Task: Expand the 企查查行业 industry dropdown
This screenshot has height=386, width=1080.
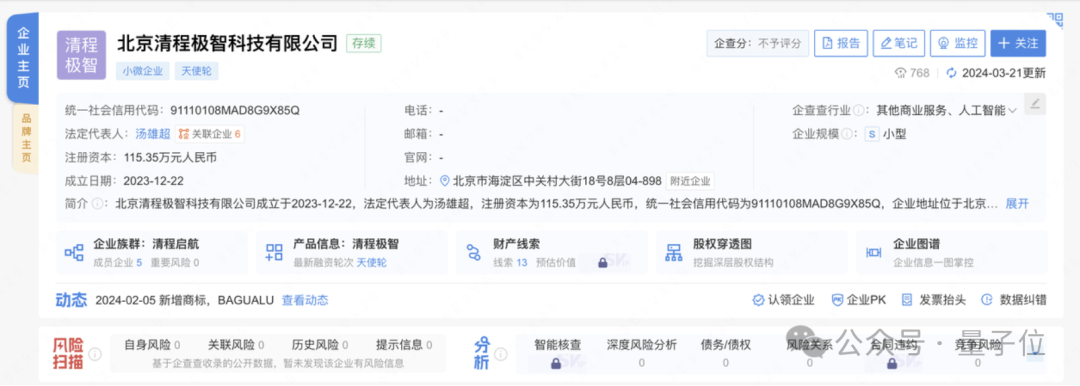Action: click(x=1012, y=110)
